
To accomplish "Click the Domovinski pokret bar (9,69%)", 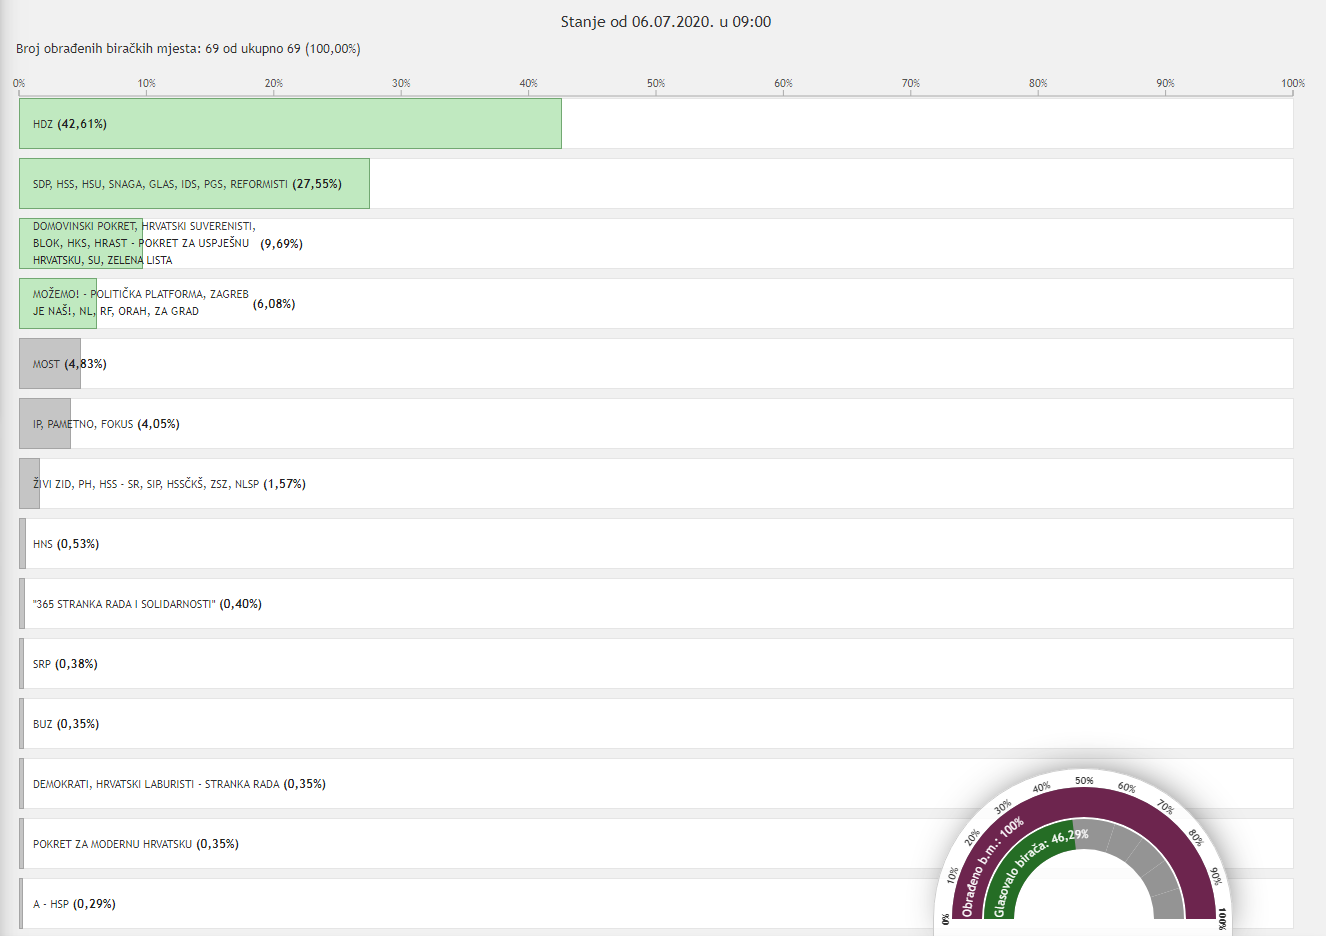I will point(81,244).
